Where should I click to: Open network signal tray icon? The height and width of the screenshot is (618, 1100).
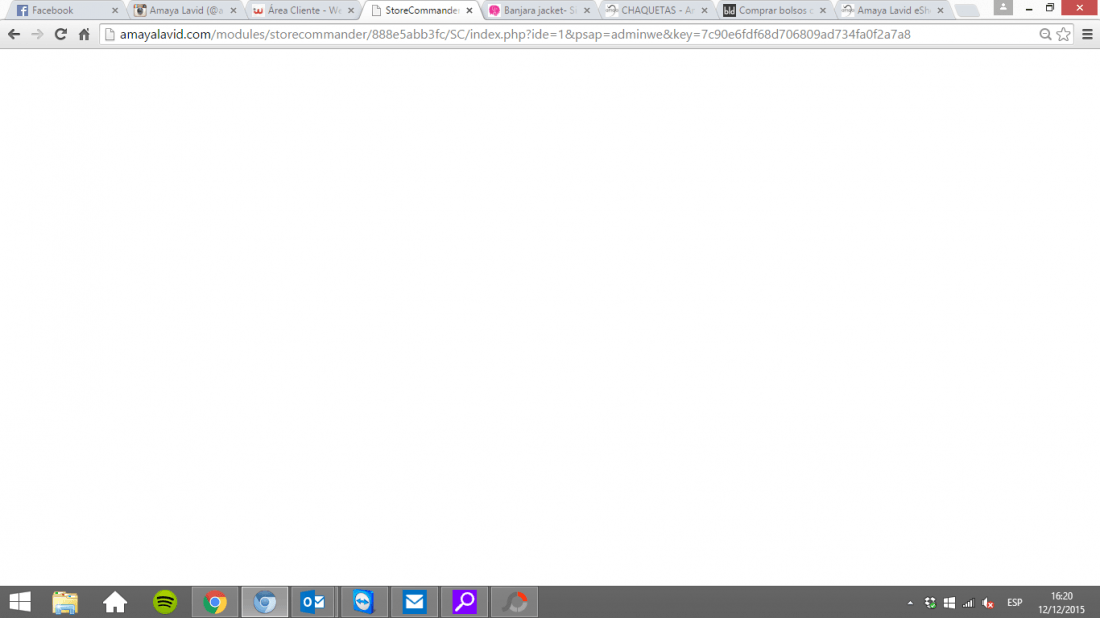[x=968, y=603]
